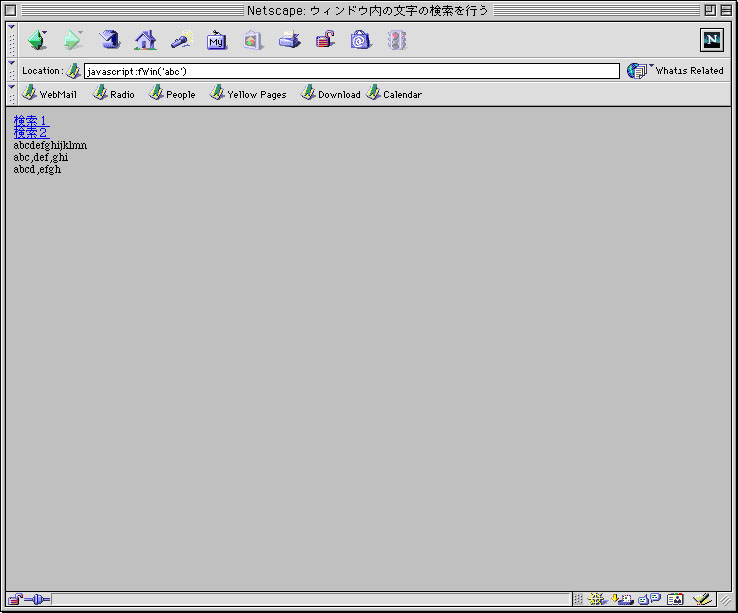This screenshot has width=738, height=613.
Task: Click the 検索2 link
Action: point(30,133)
